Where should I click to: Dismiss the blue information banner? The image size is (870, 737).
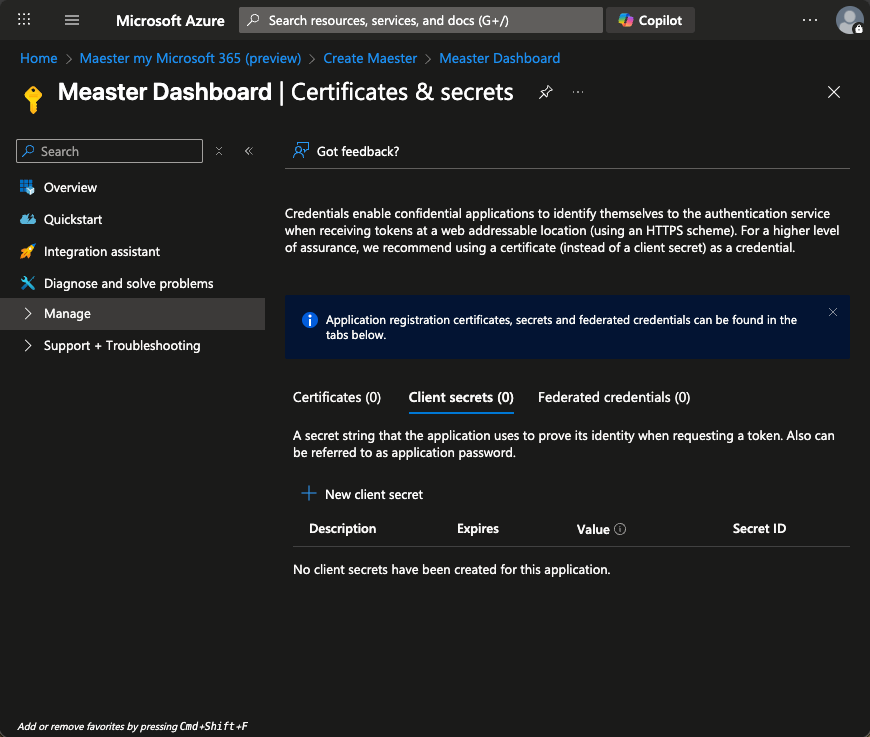coord(833,312)
